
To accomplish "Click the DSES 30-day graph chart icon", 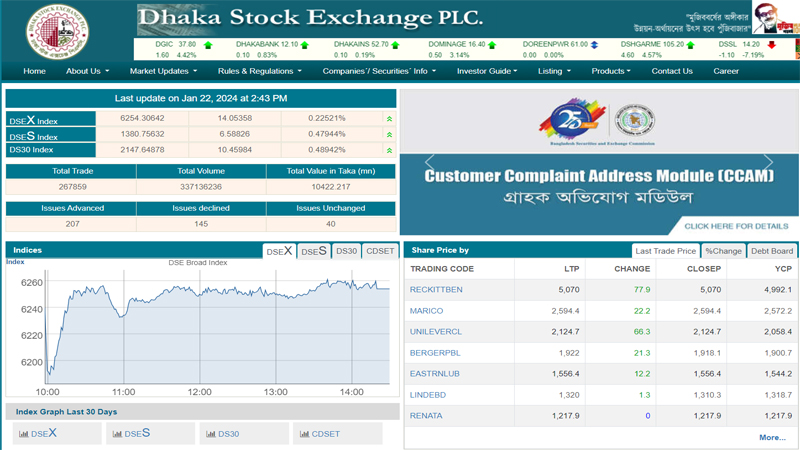I will click(x=117, y=434).
